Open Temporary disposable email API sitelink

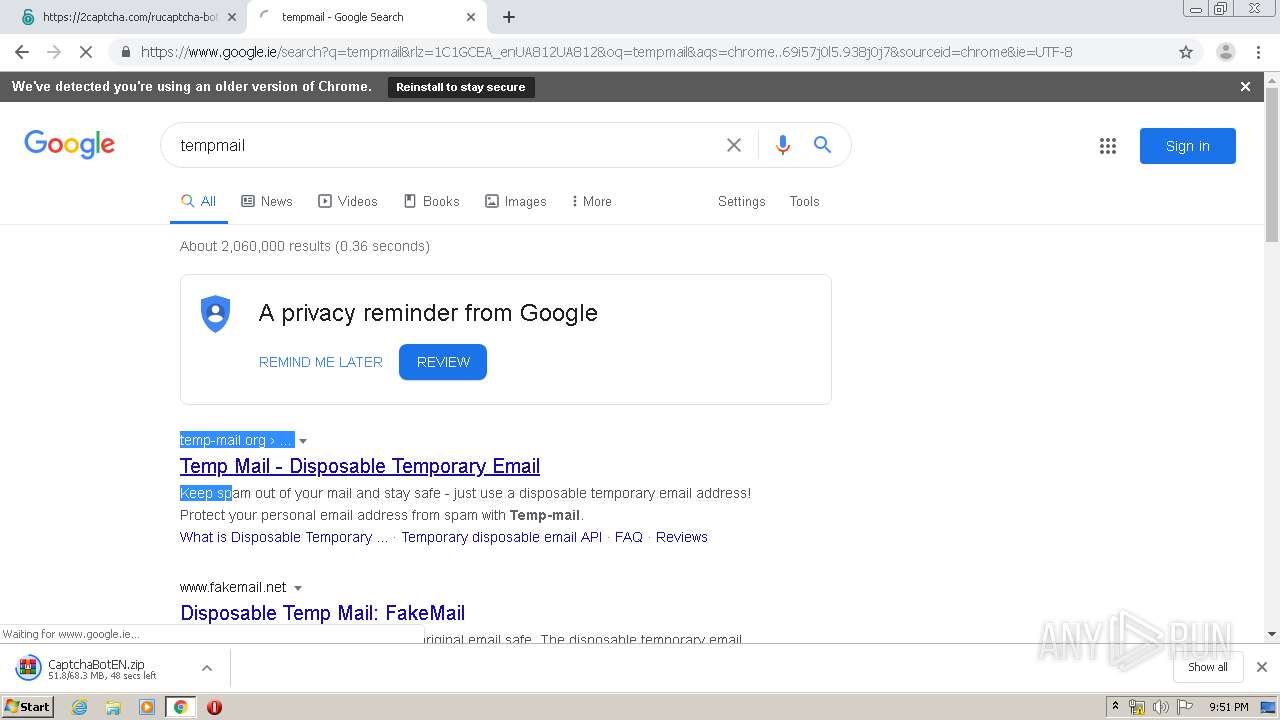click(x=502, y=537)
